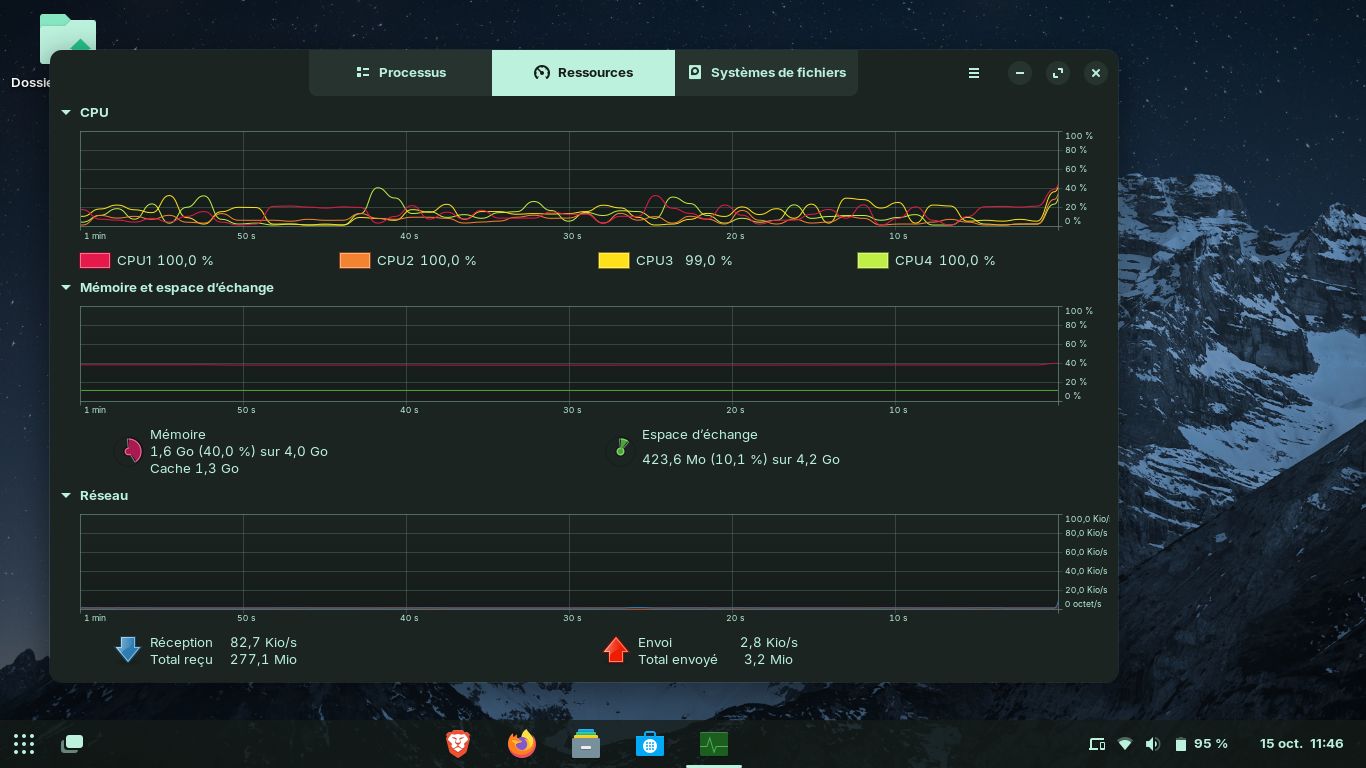The image size is (1366, 768).
Task: Open the hamburger menu in header bar
Action: [973, 73]
